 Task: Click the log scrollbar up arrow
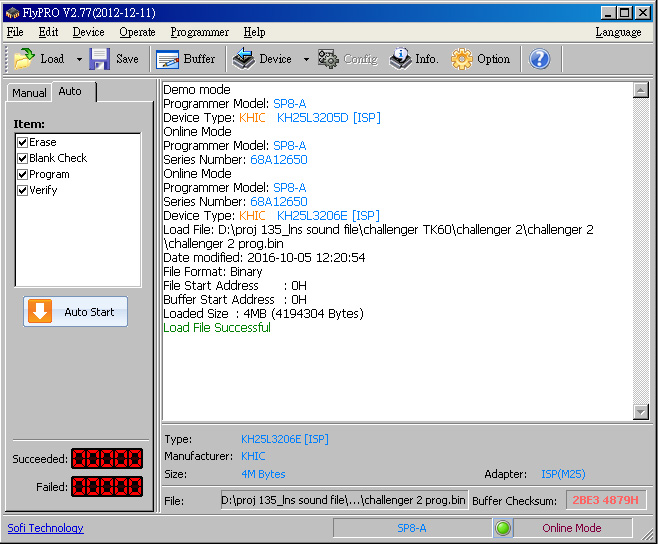coord(641,90)
